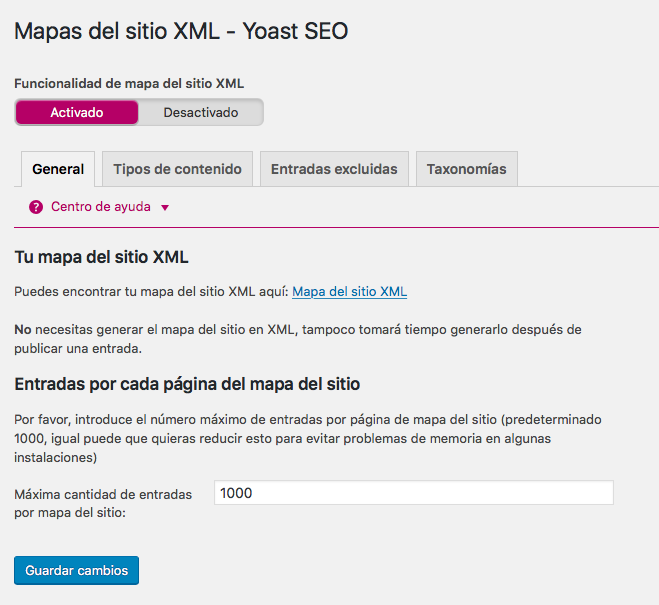
Task: Click the Entradas por cada página heading
Action: coord(187,383)
